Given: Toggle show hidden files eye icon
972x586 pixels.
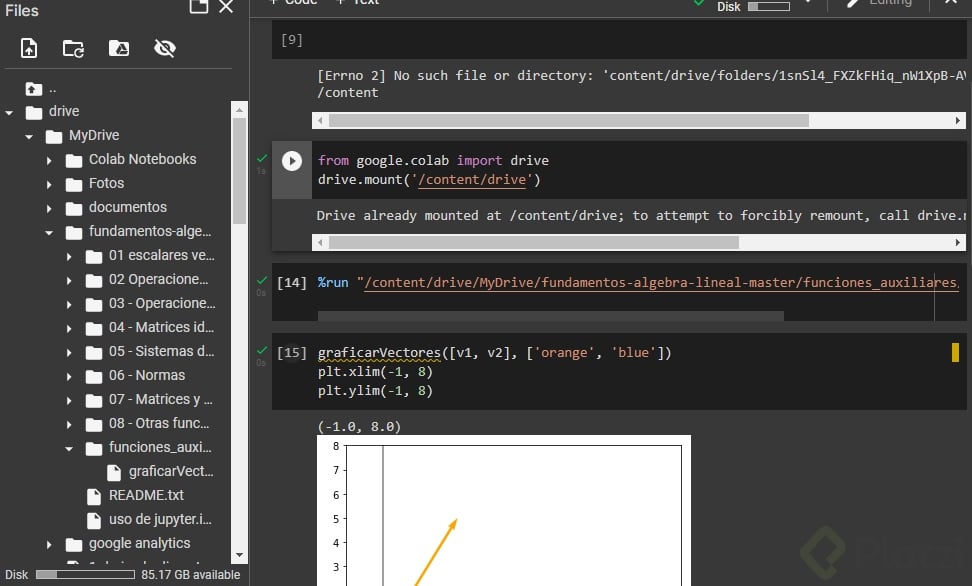Looking at the screenshot, I should 165,48.
